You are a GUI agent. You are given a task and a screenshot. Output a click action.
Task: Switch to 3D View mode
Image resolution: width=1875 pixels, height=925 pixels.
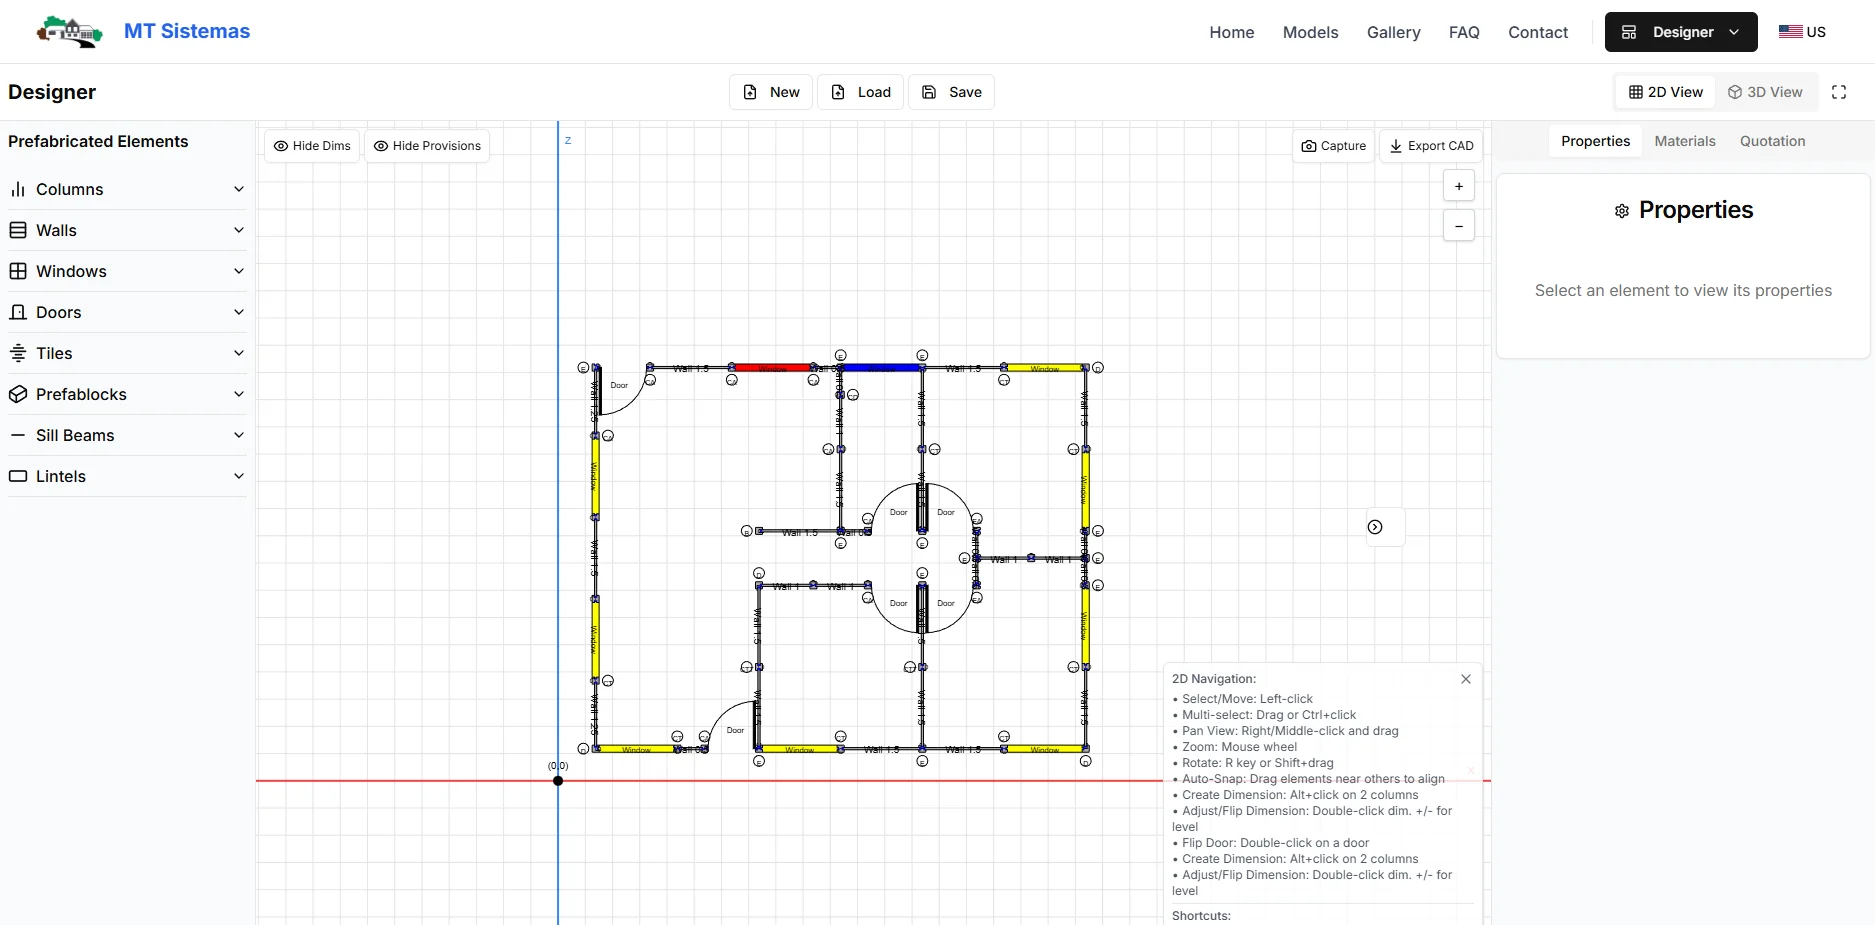(x=1766, y=92)
